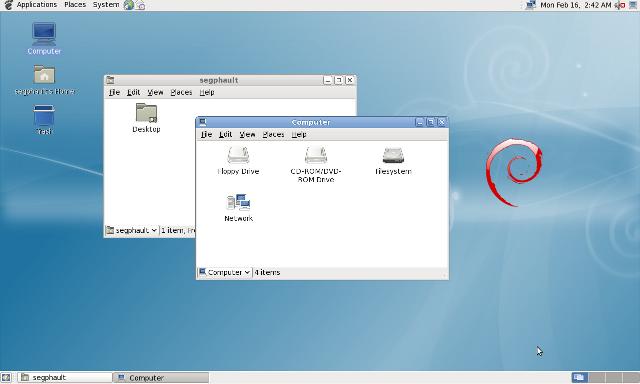
Task: Open the System menu in top panel
Action: pyautogui.click(x=106, y=5)
